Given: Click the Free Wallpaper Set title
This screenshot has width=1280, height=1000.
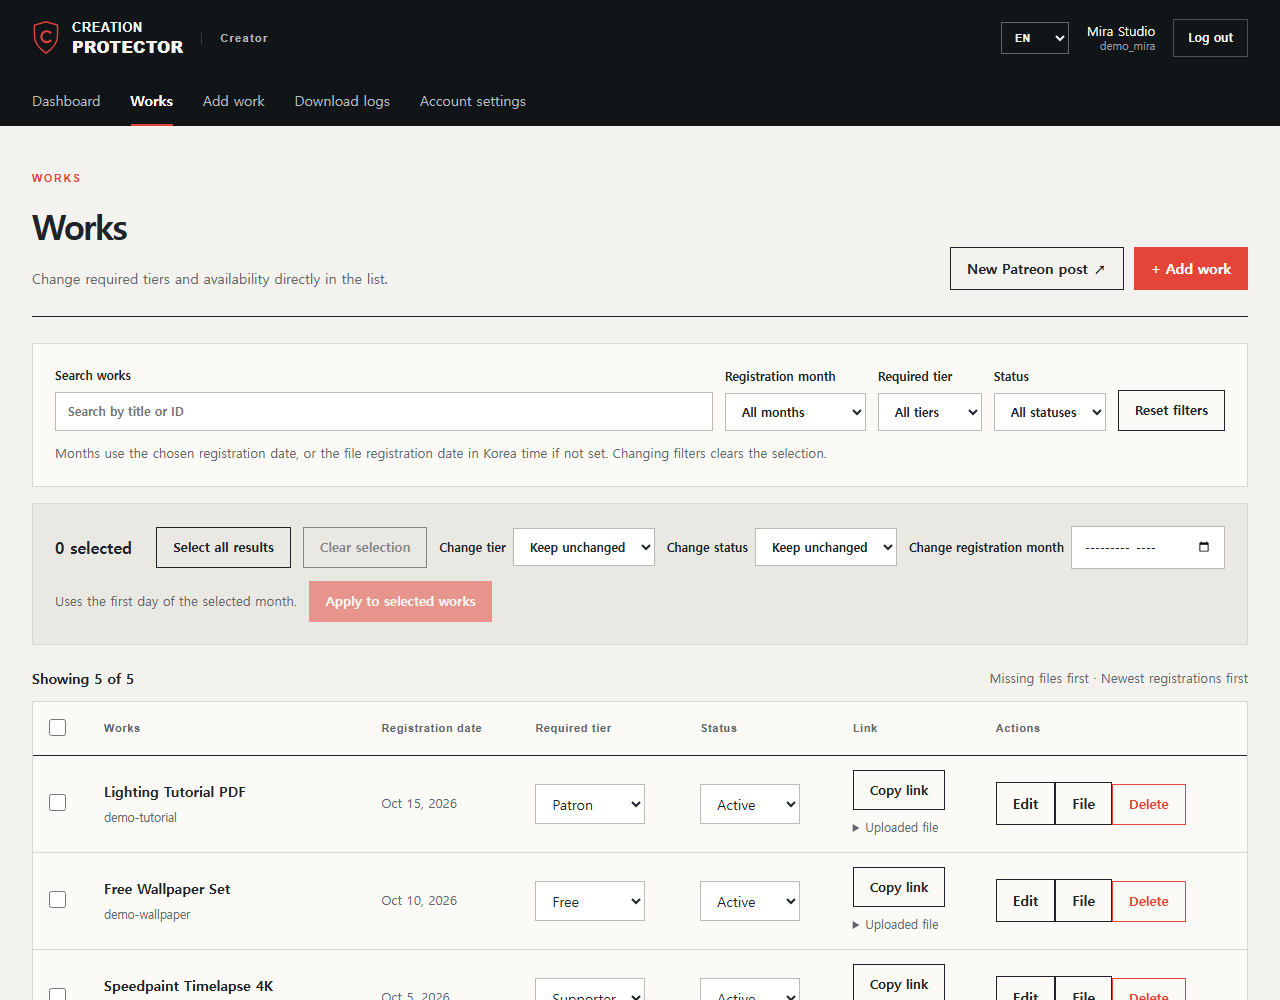Looking at the screenshot, I should pyautogui.click(x=167, y=889).
